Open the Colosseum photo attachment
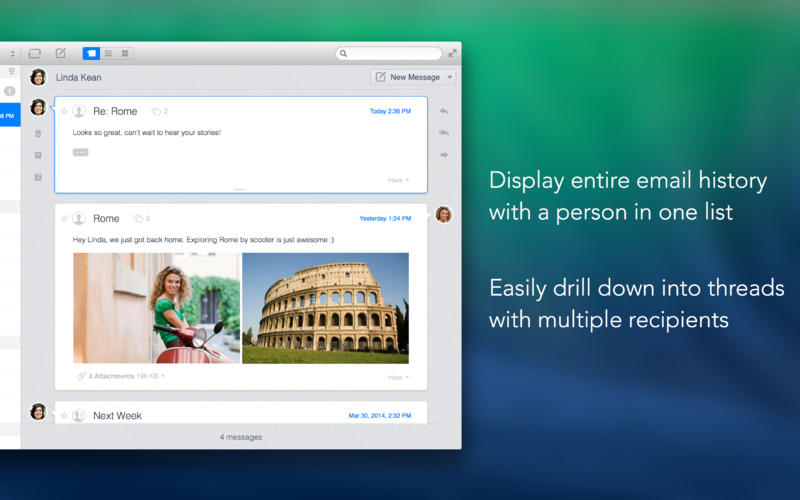This screenshot has height=500, width=800. point(325,307)
